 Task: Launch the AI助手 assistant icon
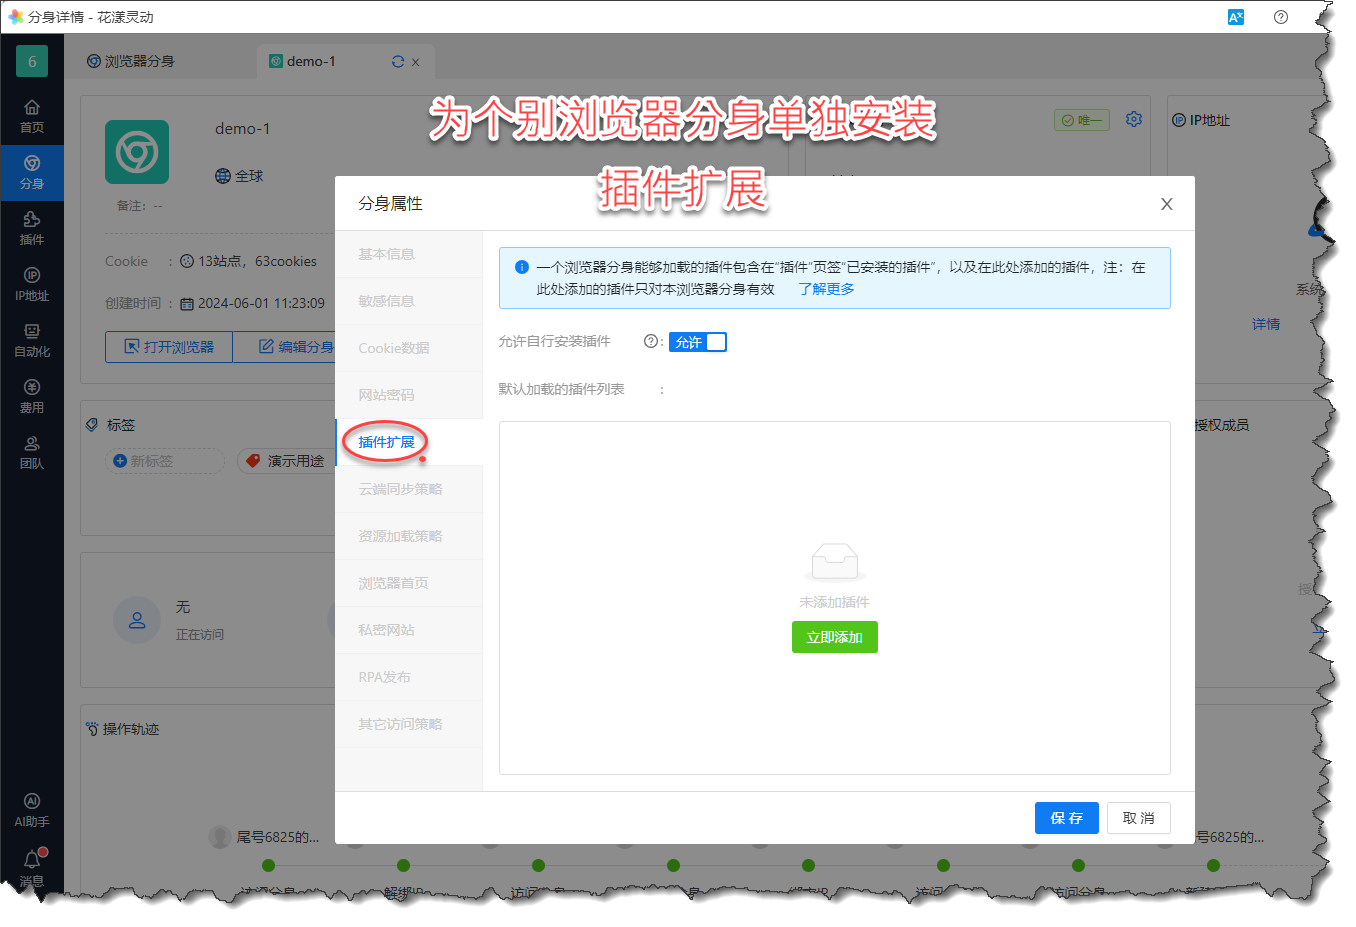pyautogui.click(x=32, y=810)
